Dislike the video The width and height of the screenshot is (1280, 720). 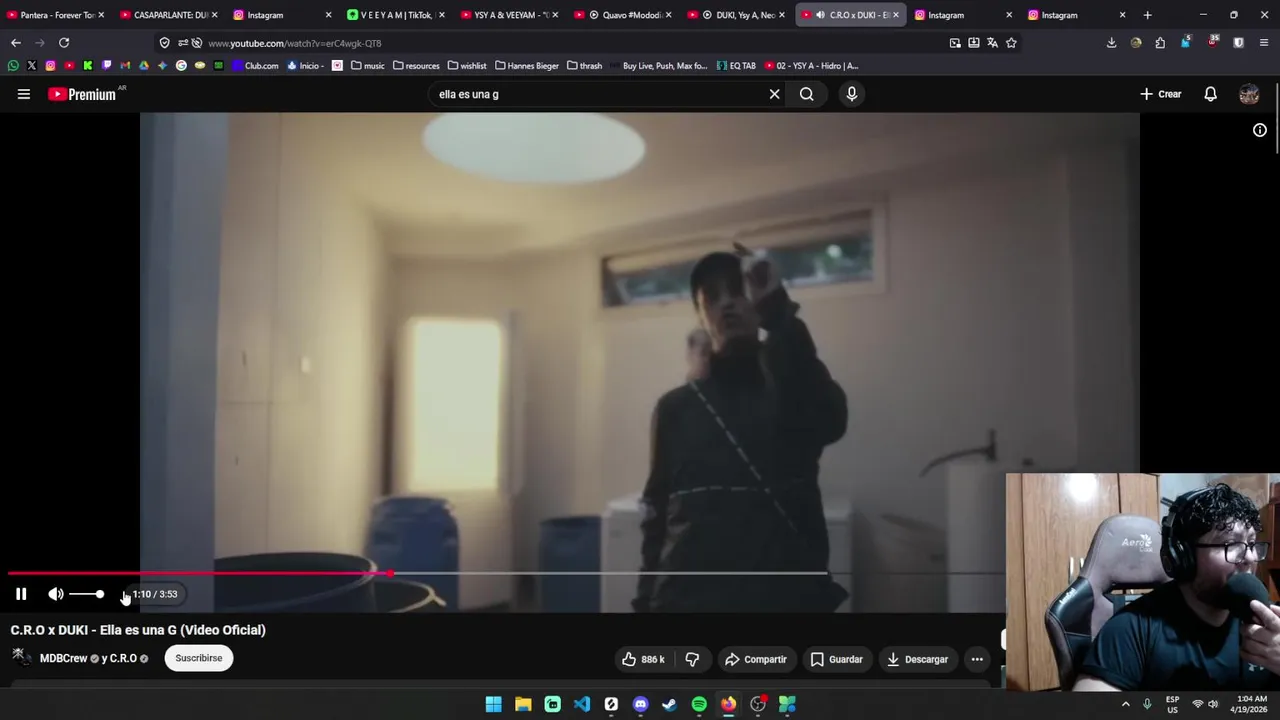pos(692,659)
